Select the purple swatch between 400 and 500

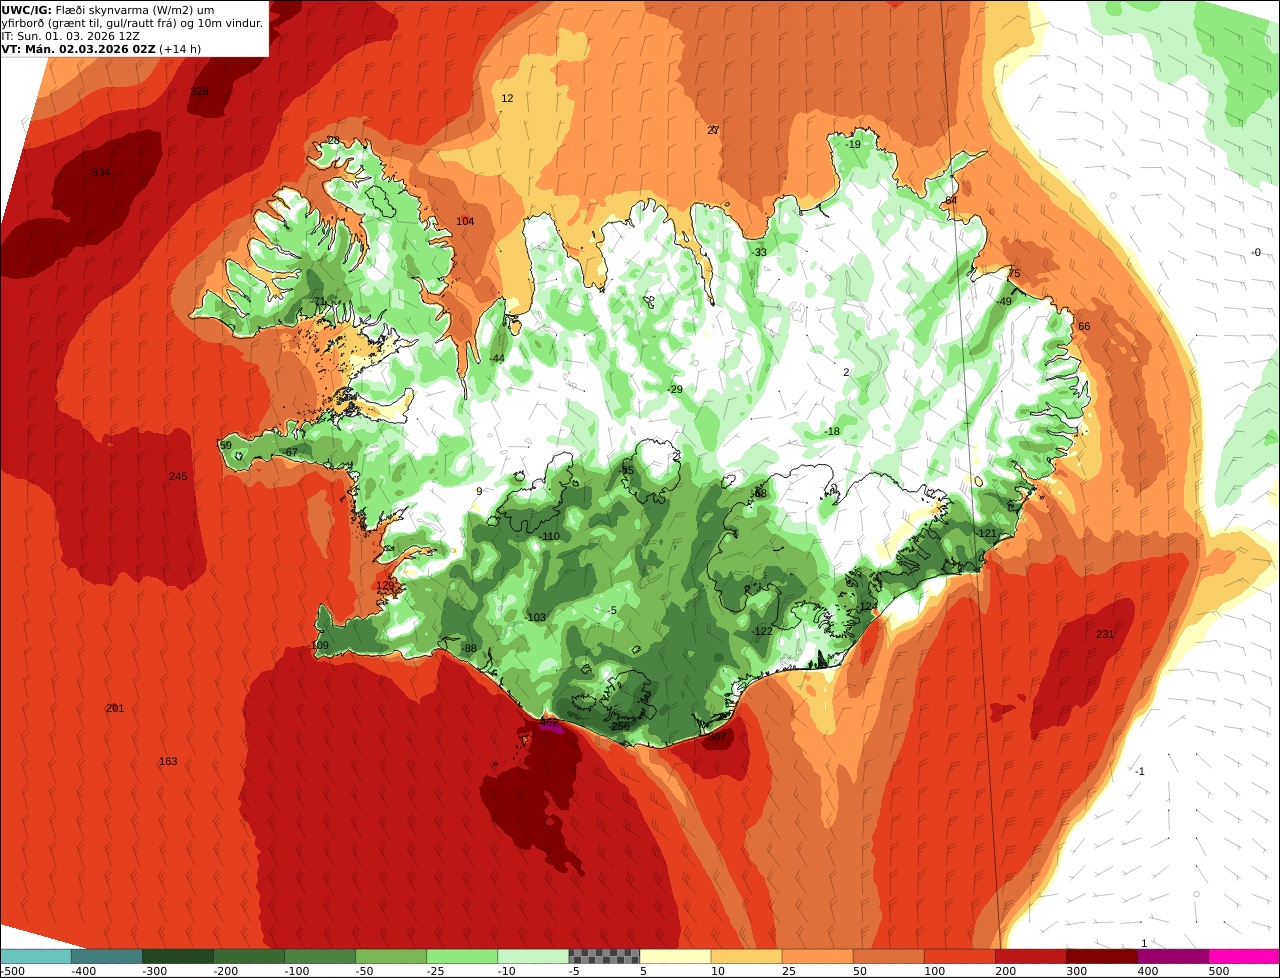[1173, 956]
